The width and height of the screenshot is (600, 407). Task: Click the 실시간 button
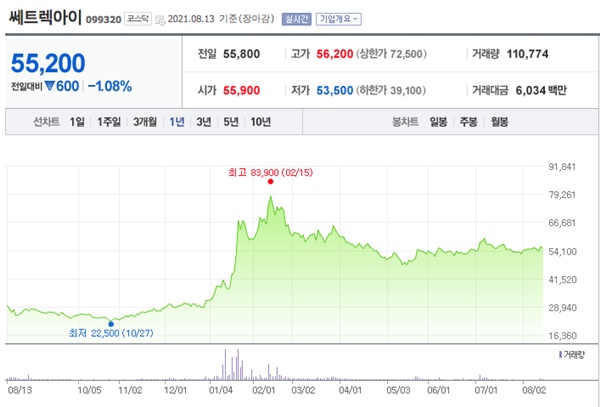coord(297,19)
